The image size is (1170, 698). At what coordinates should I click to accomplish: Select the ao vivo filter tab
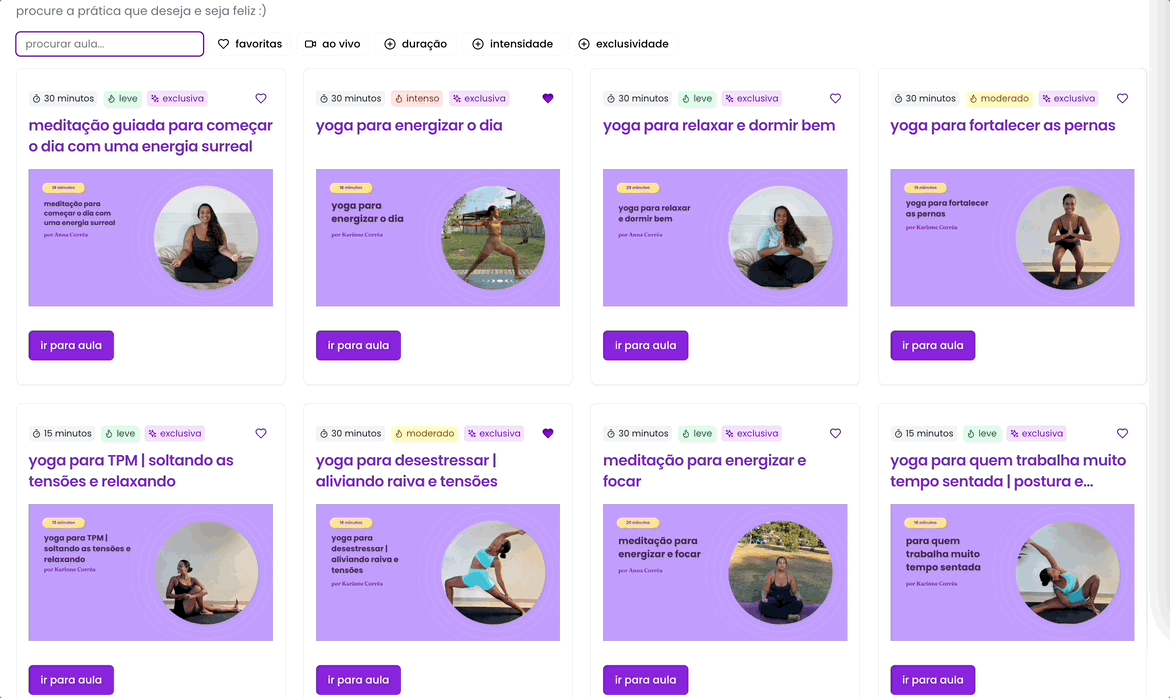[x=332, y=43]
